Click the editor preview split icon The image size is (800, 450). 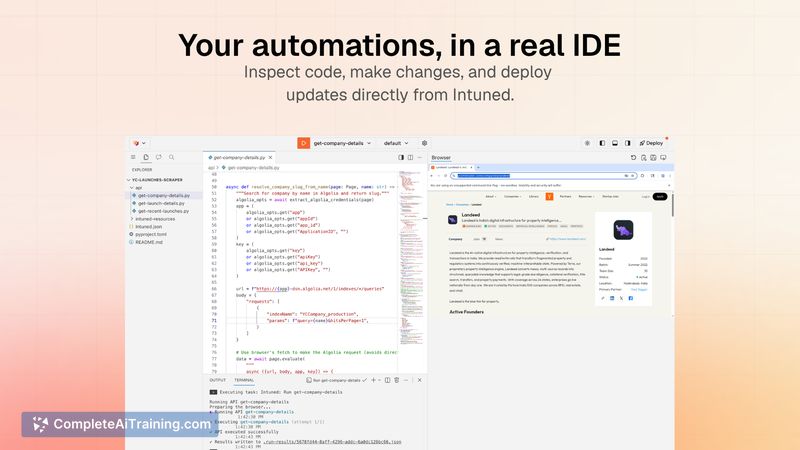401,158
